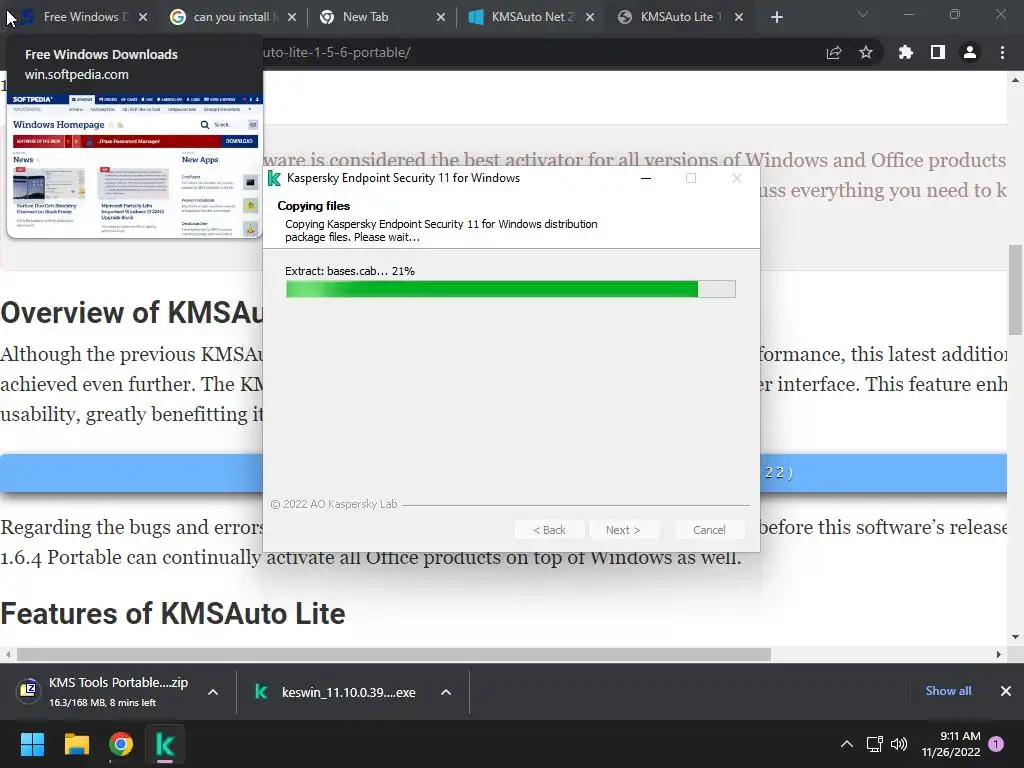Viewport: 1024px width, 768px height.
Task: Click the horizontal page scrollbar thumb
Action: [394, 654]
